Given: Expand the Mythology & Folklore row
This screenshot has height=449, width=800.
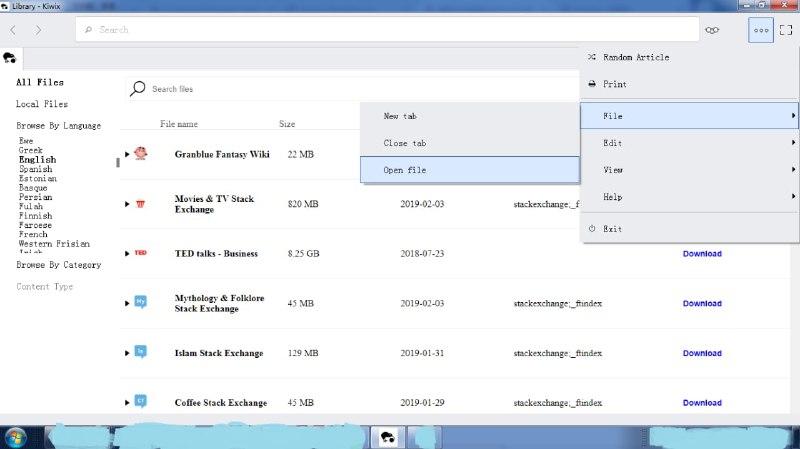Looking at the screenshot, I should click(x=127, y=304).
